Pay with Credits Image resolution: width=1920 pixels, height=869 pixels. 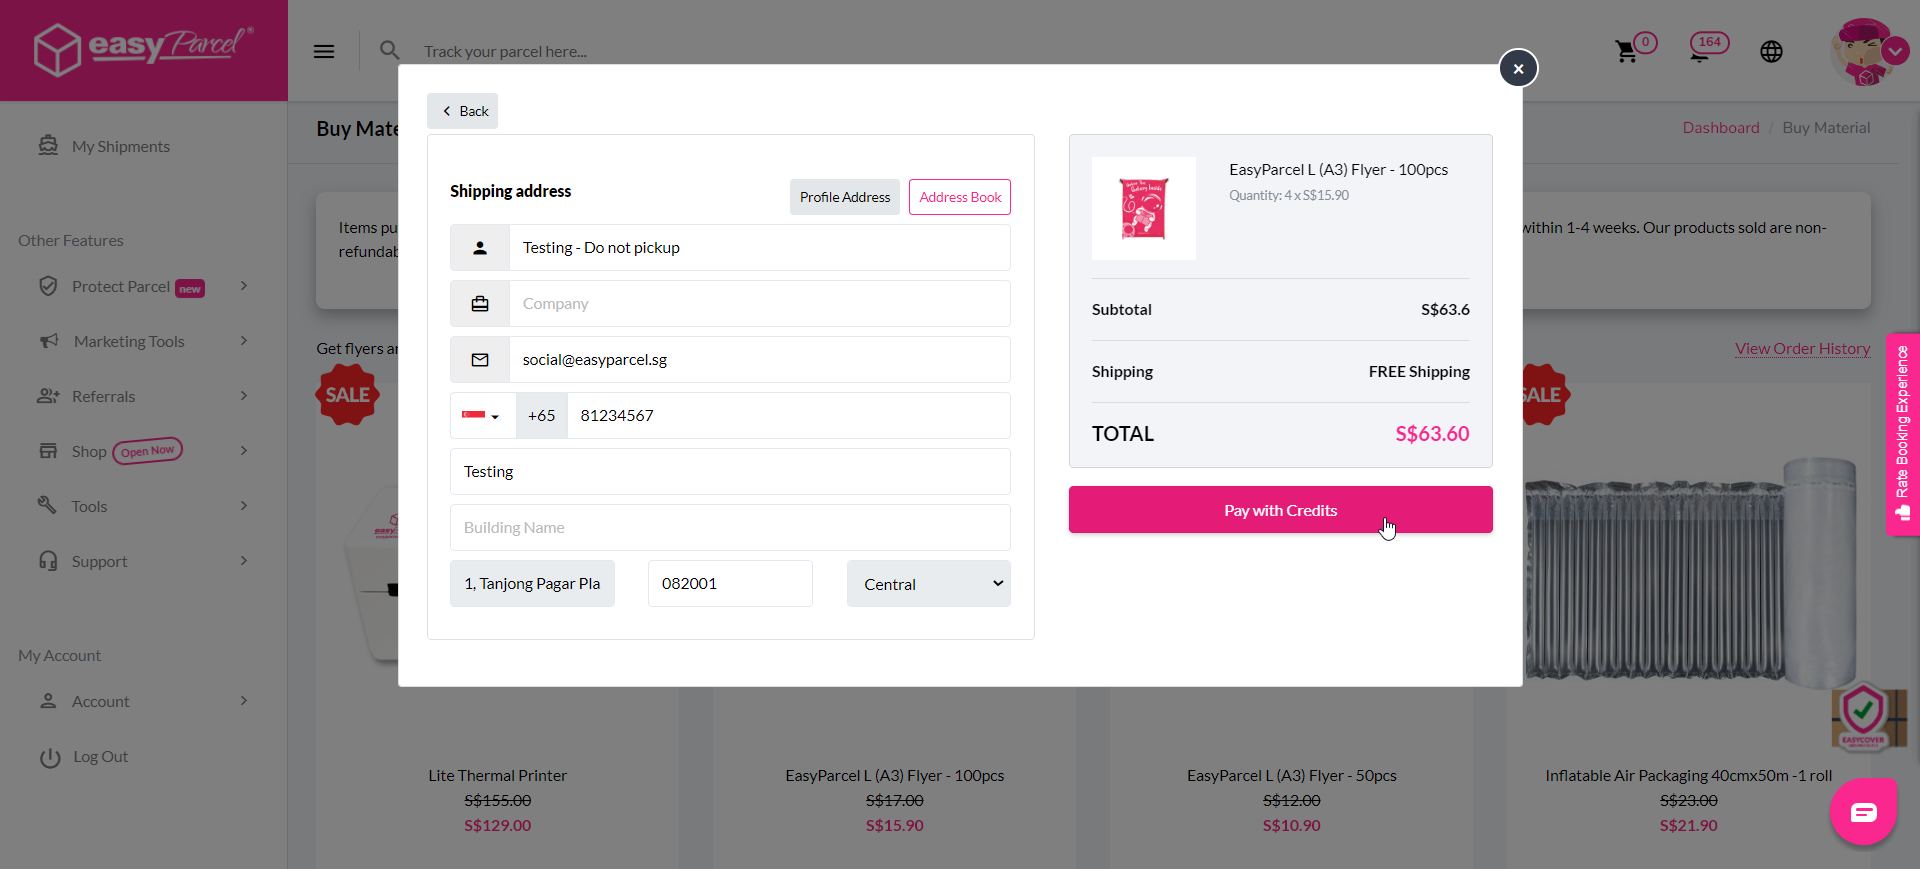pyautogui.click(x=1281, y=510)
